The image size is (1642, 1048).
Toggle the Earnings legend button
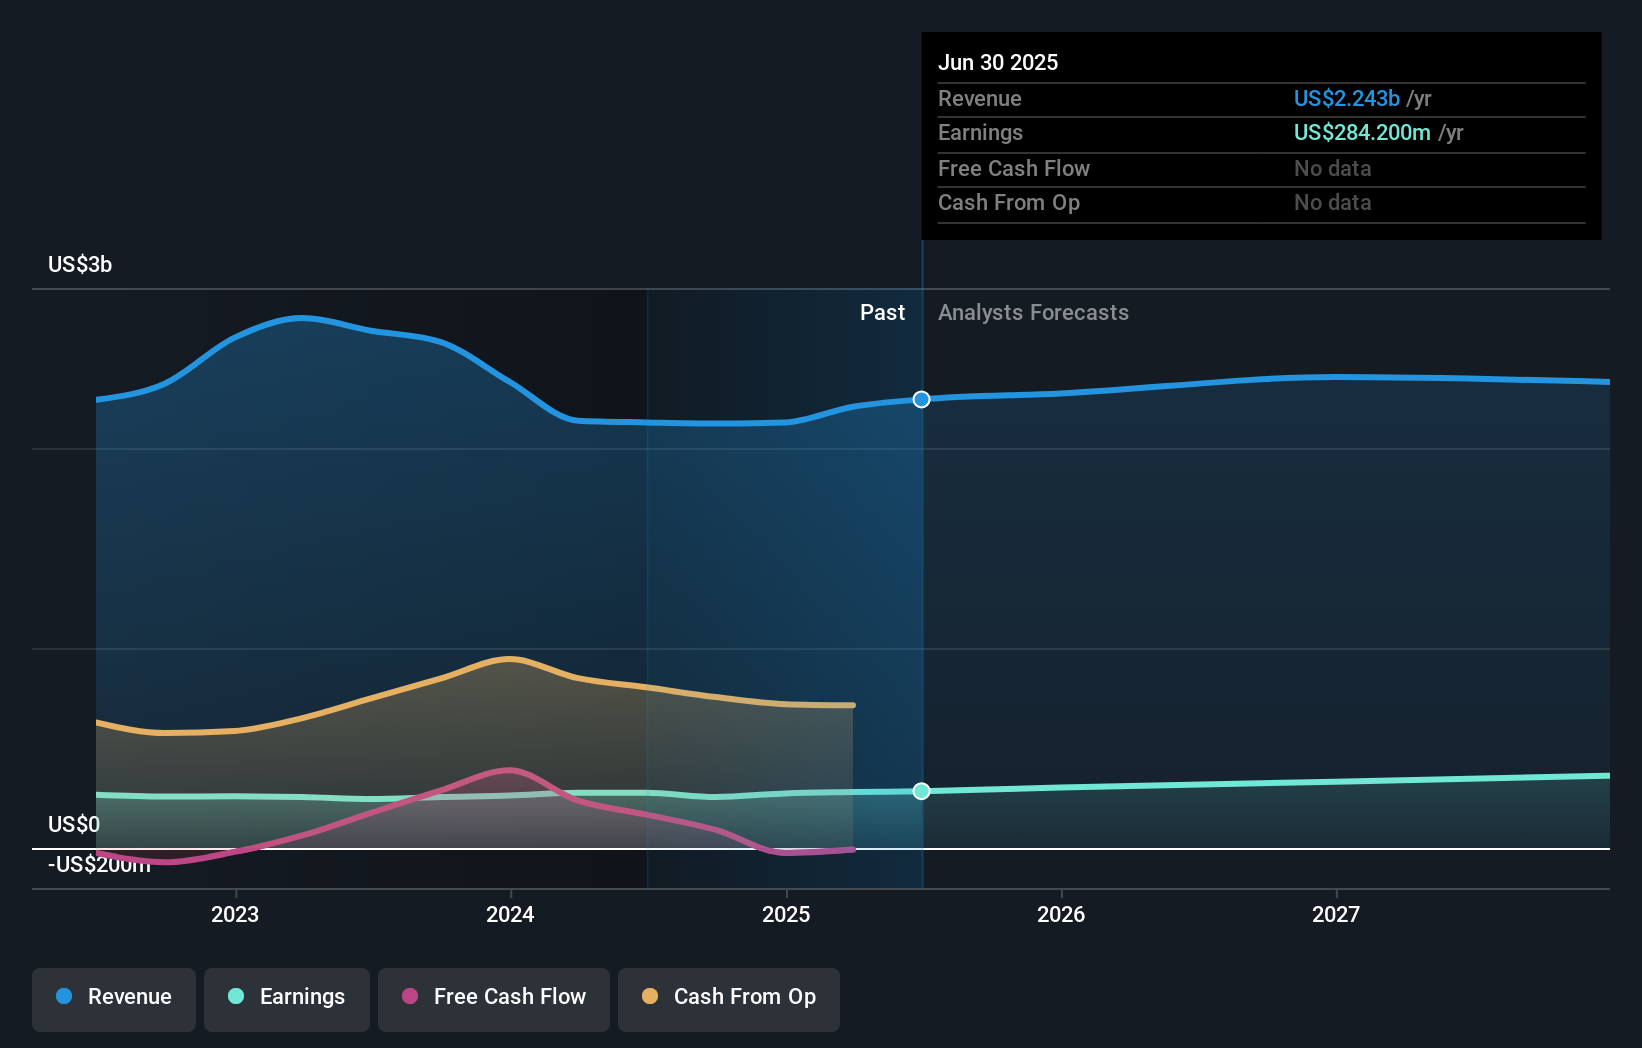287,999
